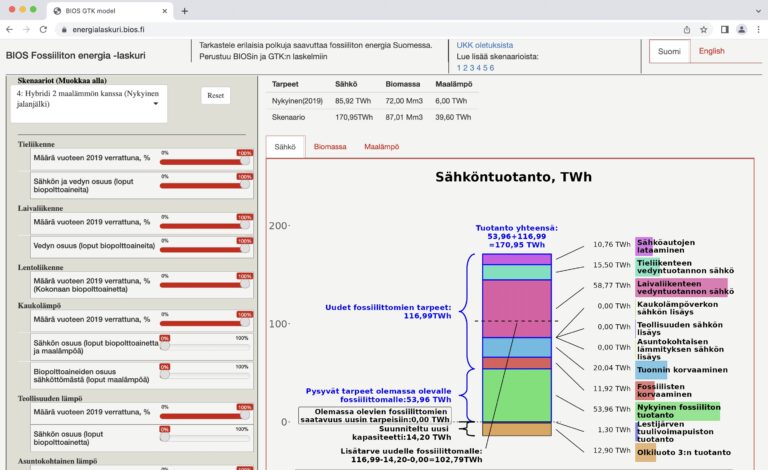
Task: Open scenario link number 6
Action: click(x=491, y=68)
